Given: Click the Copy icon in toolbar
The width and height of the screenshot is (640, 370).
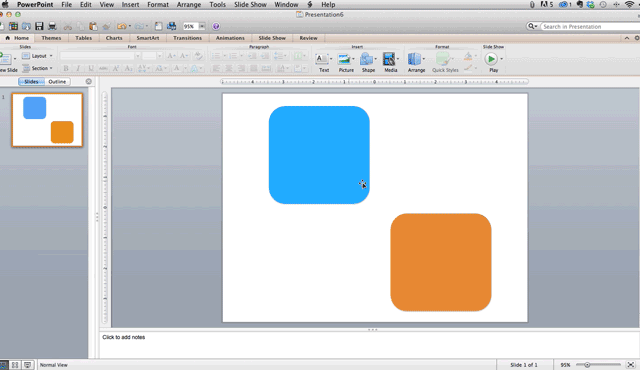Looking at the screenshot, I should (x=80, y=27).
